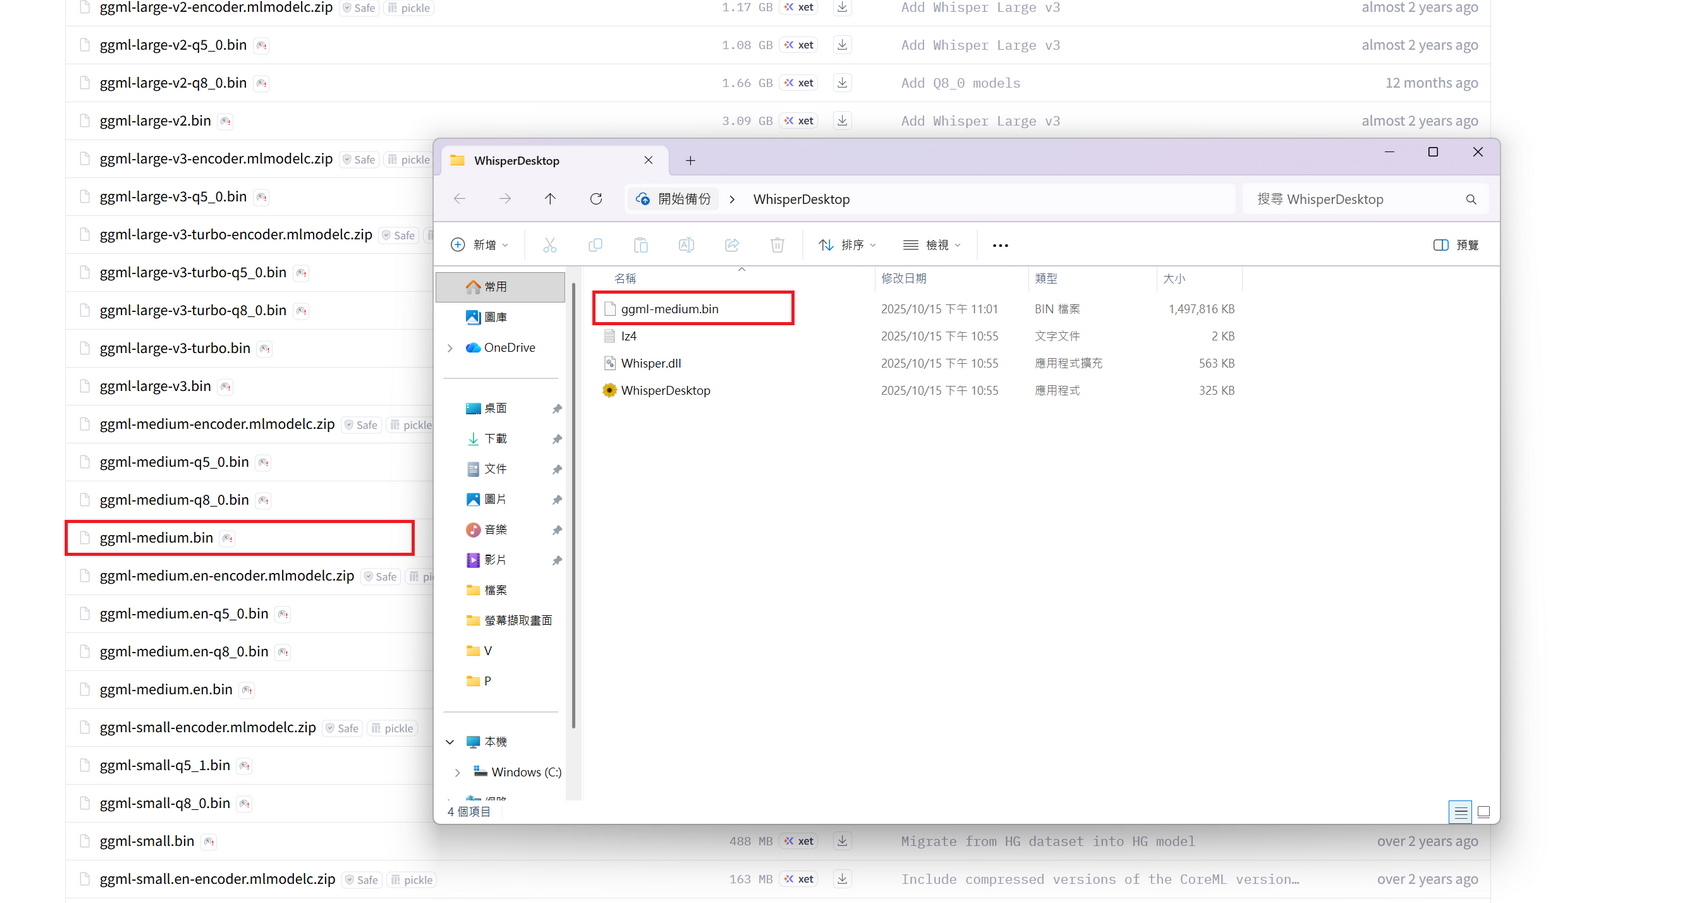
Task: Click the 搜尋 WhisperDesktop search box
Action: point(1355,199)
